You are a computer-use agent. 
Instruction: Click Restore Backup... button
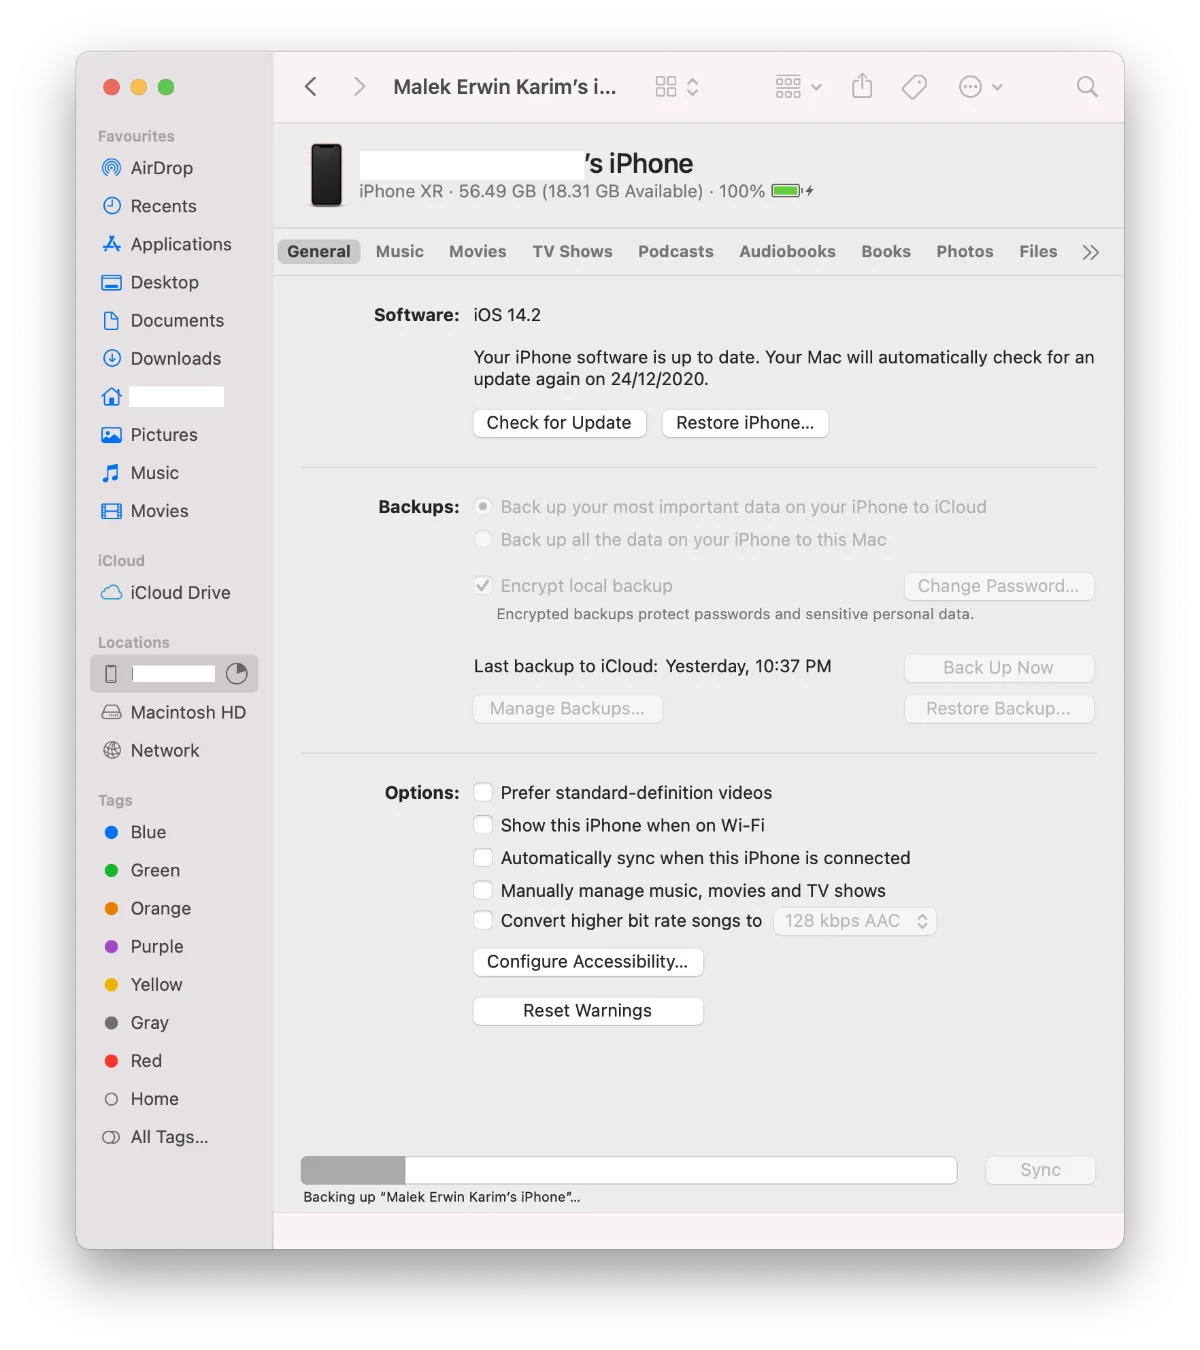coord(999,709)
